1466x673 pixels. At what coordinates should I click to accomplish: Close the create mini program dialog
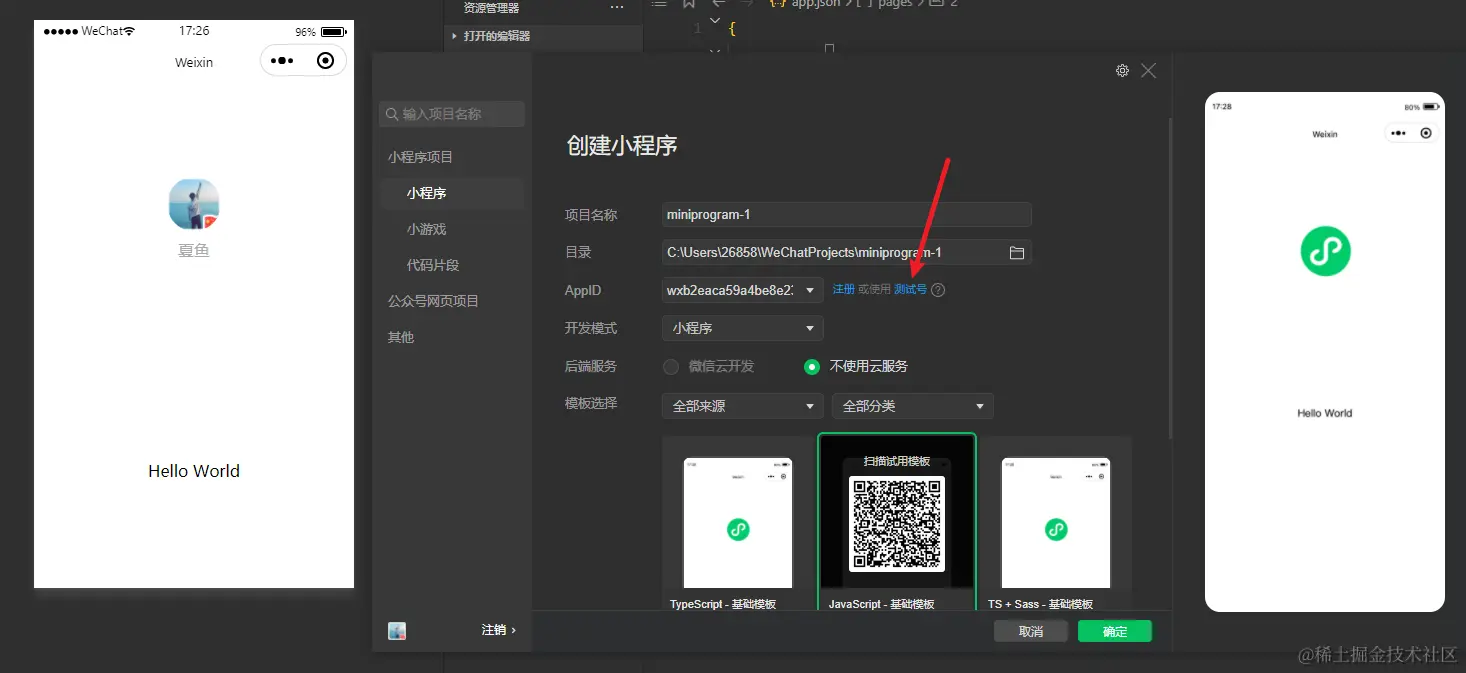pyautogui.click(x=1148, y=71)
